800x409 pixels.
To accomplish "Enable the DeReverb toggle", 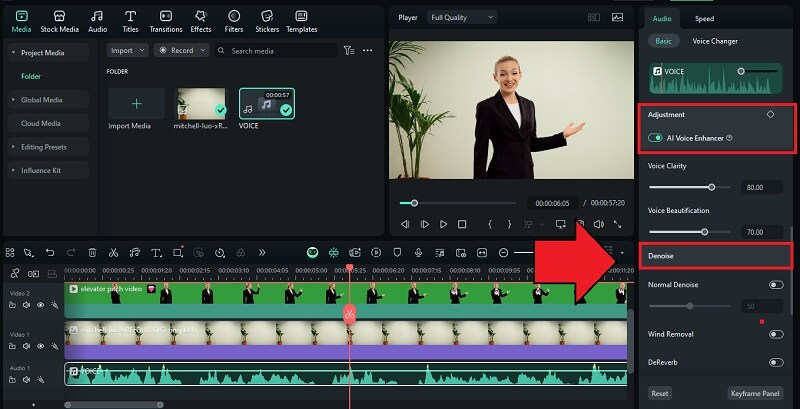I will coord(776,363).
